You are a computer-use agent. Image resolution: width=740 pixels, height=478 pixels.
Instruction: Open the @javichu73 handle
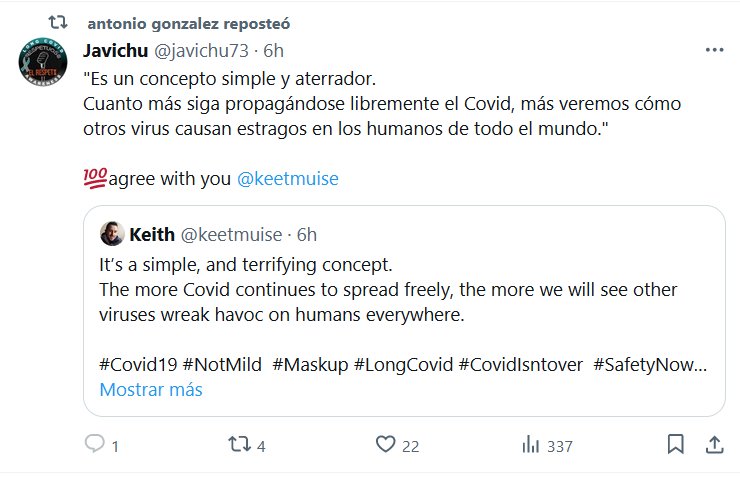(200, 49)
